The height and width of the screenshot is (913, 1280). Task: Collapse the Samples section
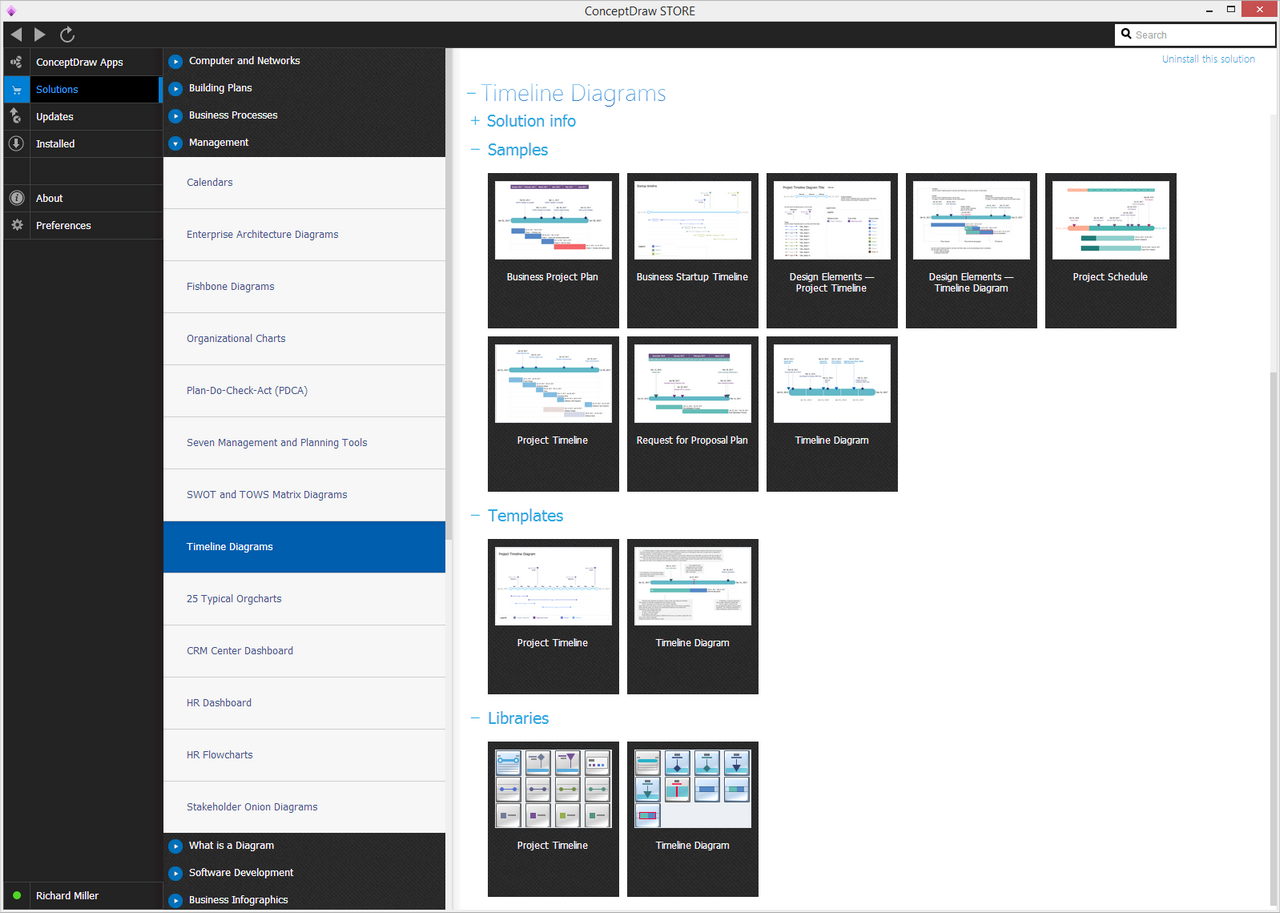coord(475,150)
